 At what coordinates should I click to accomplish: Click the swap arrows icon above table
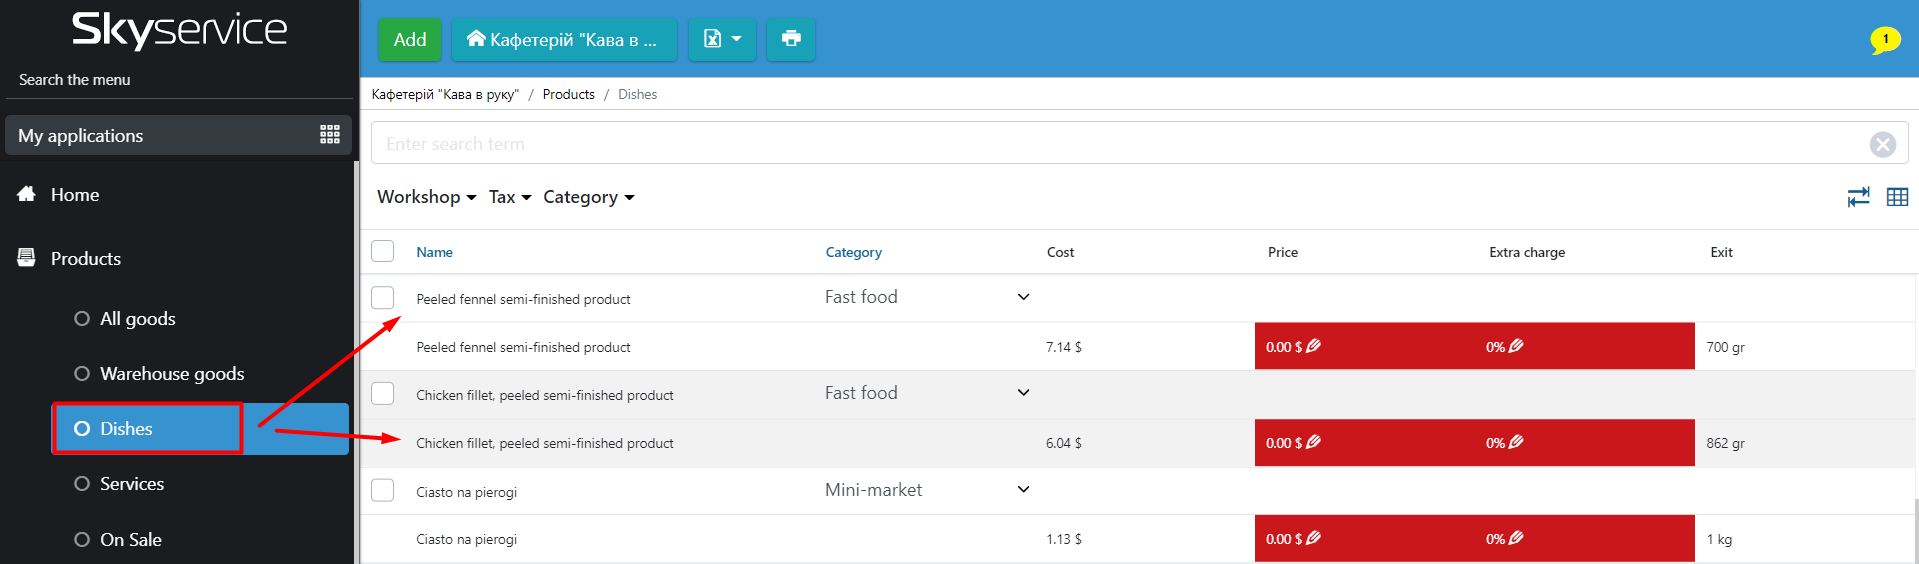(1858, 197)
